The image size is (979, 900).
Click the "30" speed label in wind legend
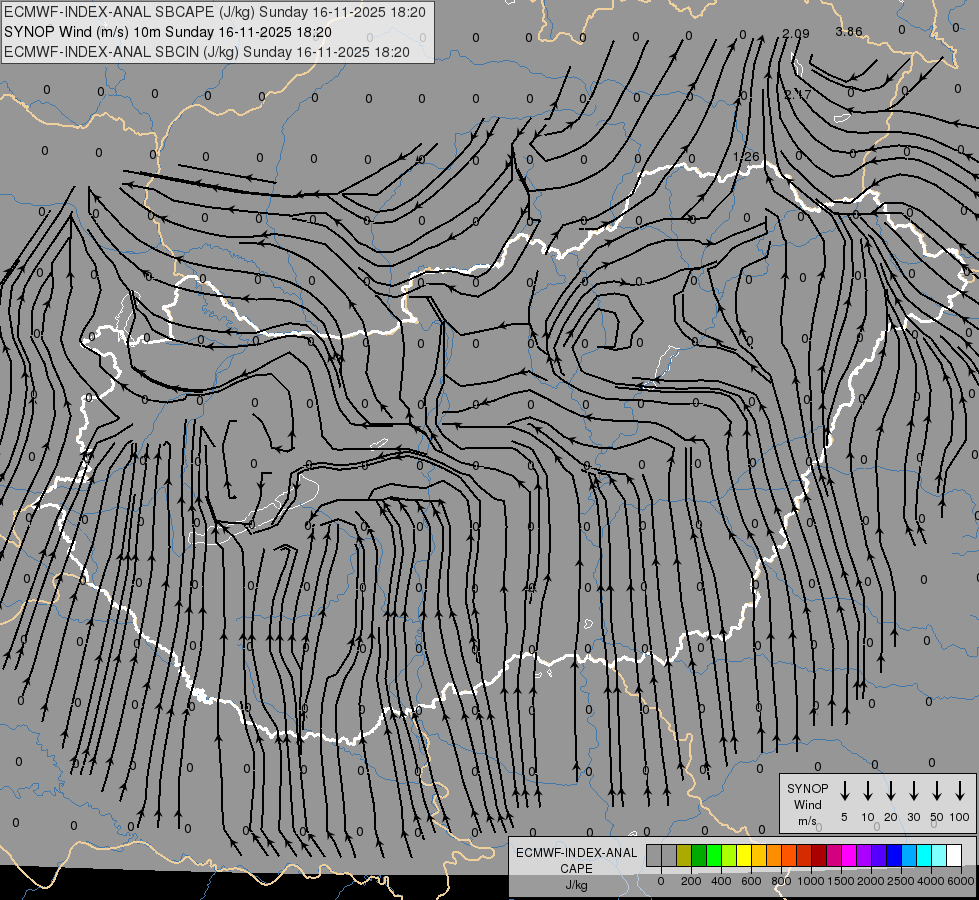coord(913,817)
